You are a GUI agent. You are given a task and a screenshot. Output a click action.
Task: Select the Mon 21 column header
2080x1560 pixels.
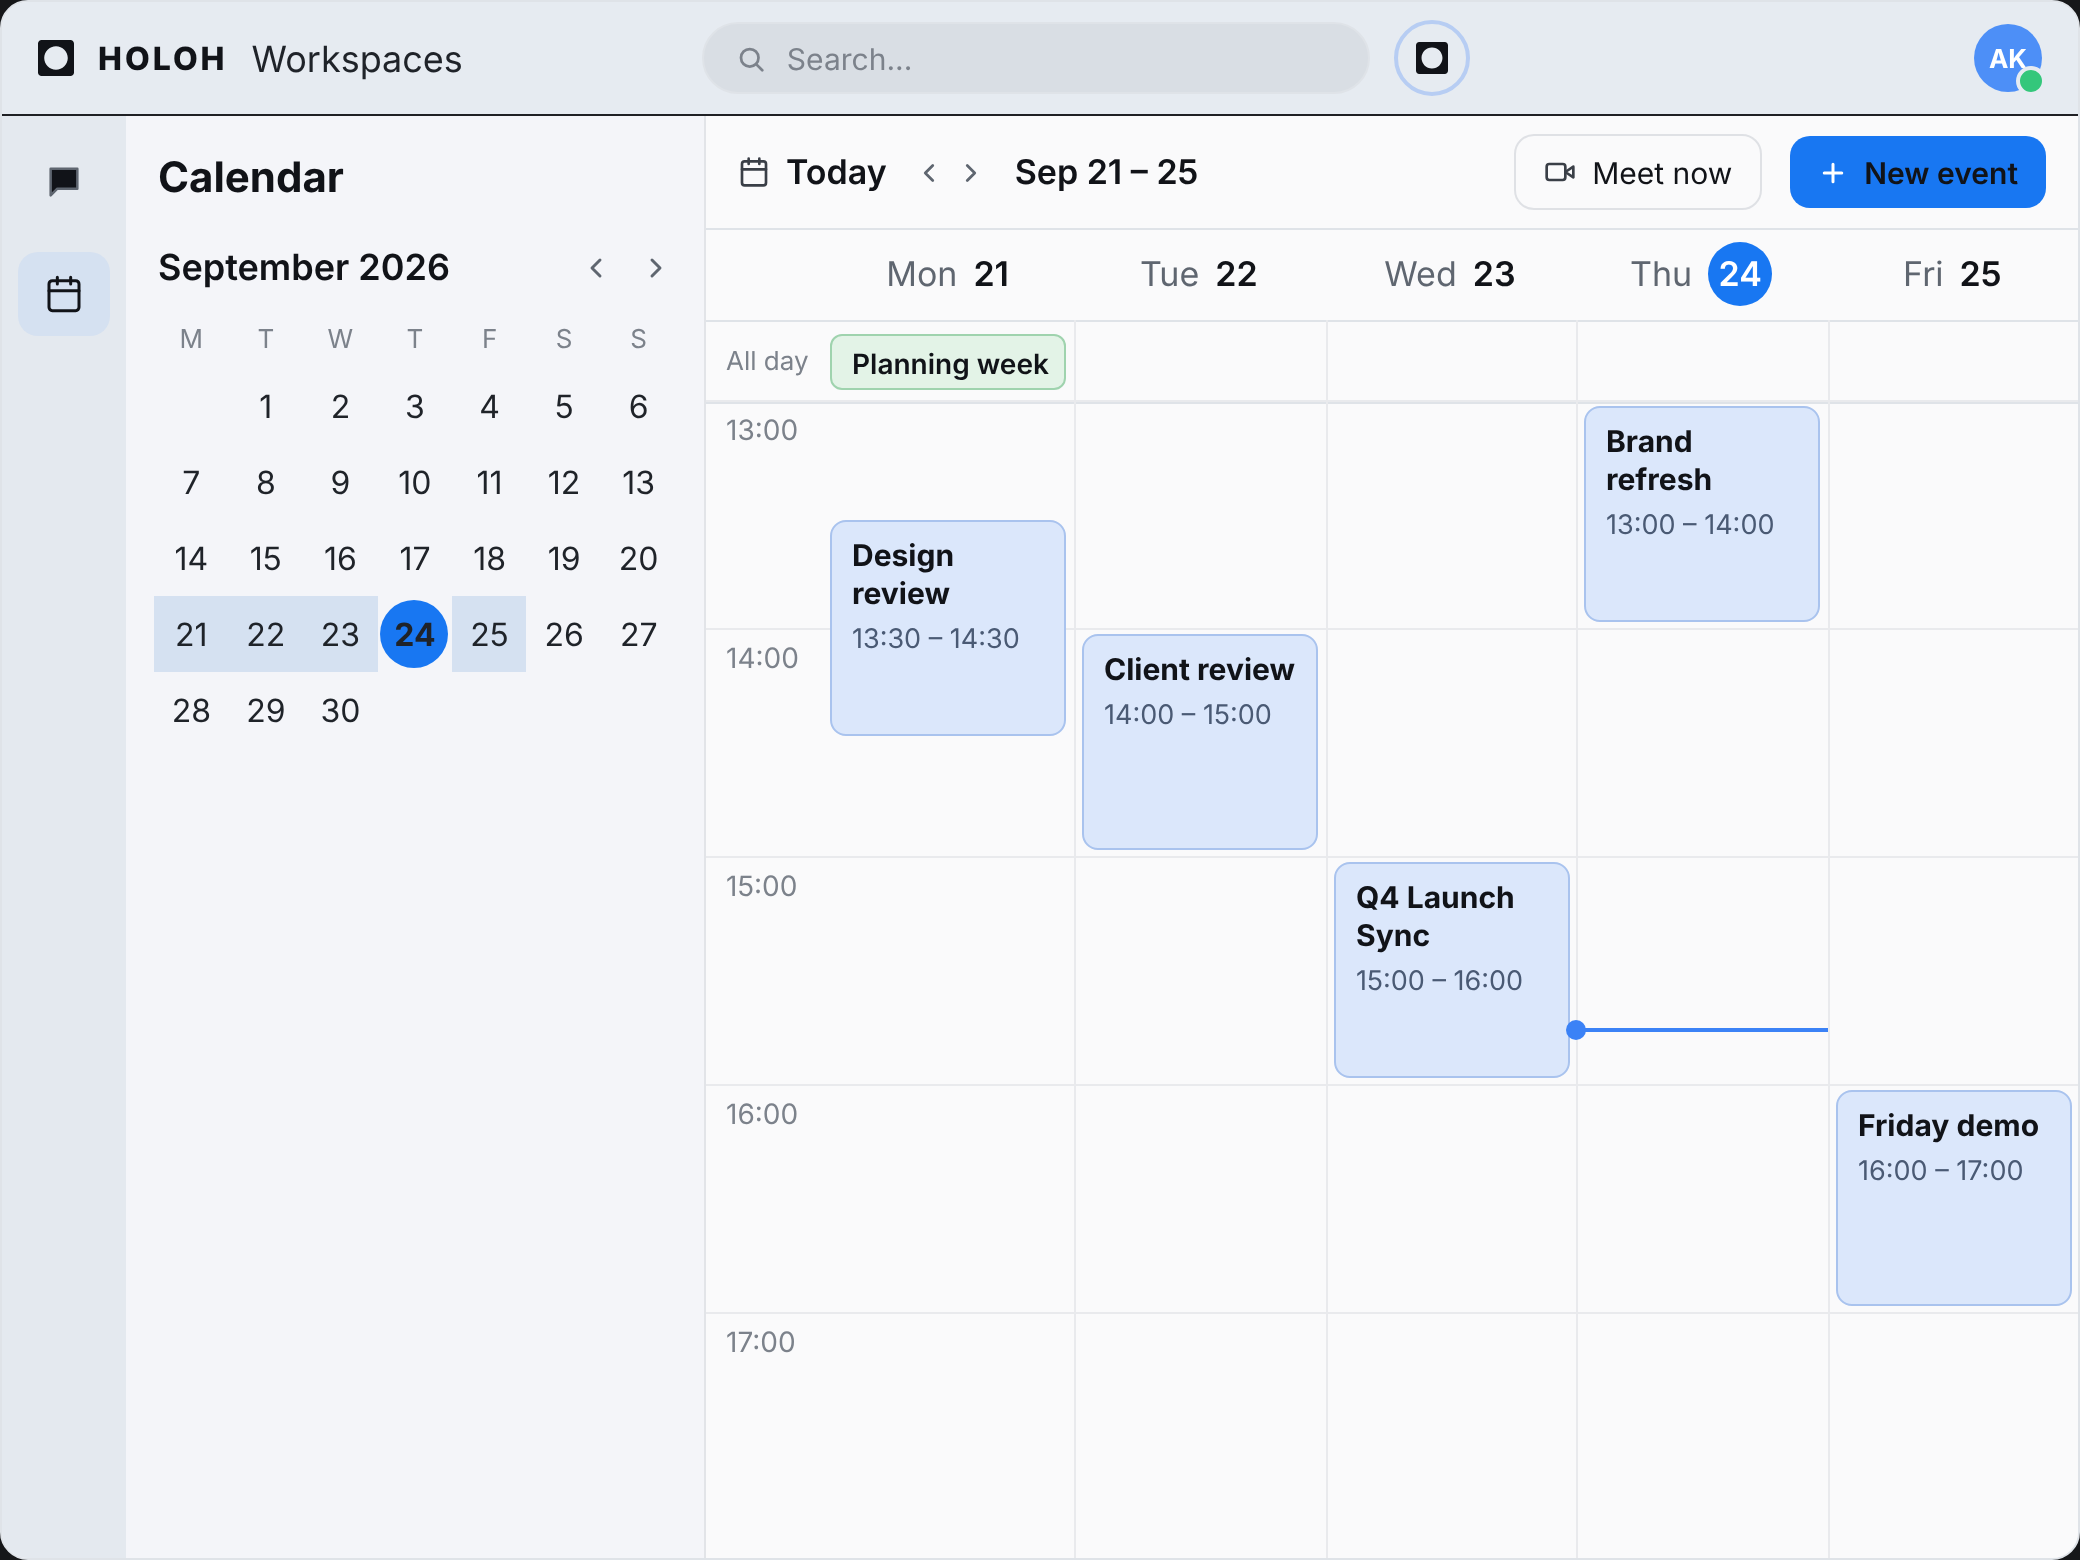click(948, 274)
